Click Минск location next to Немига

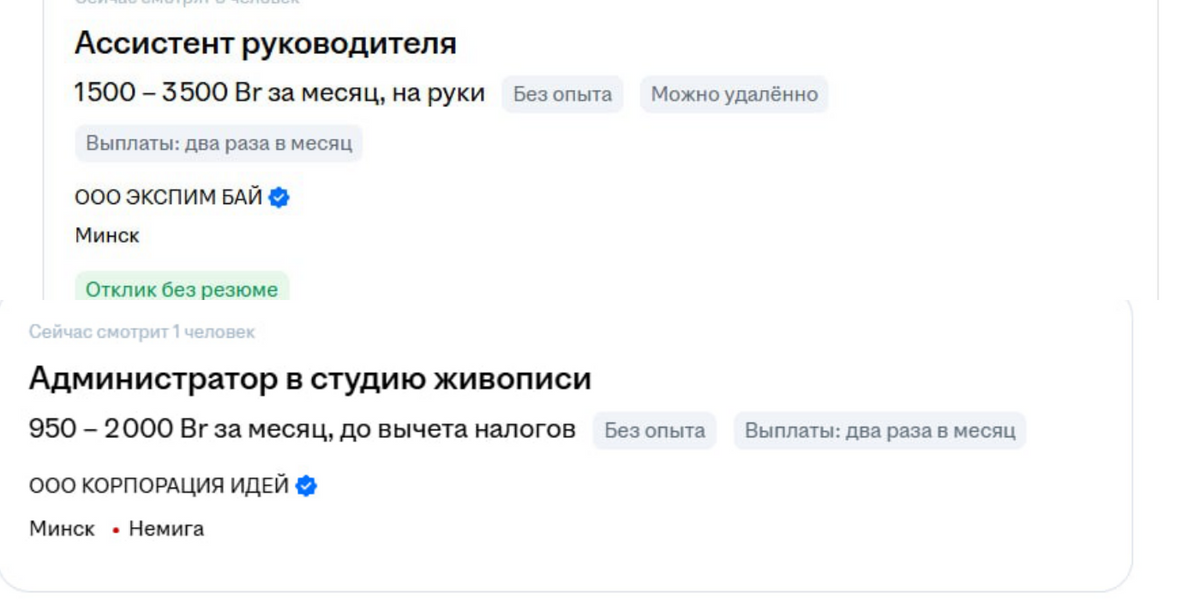coord(62,529)
